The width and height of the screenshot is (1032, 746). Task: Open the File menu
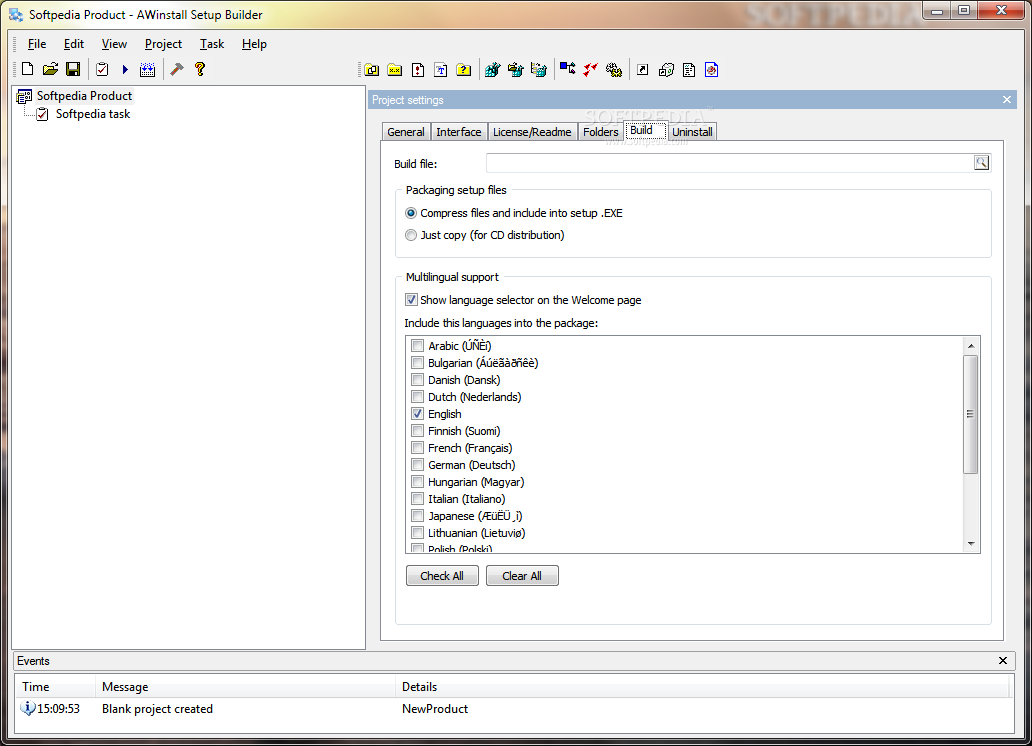click(x=37, y=44)
